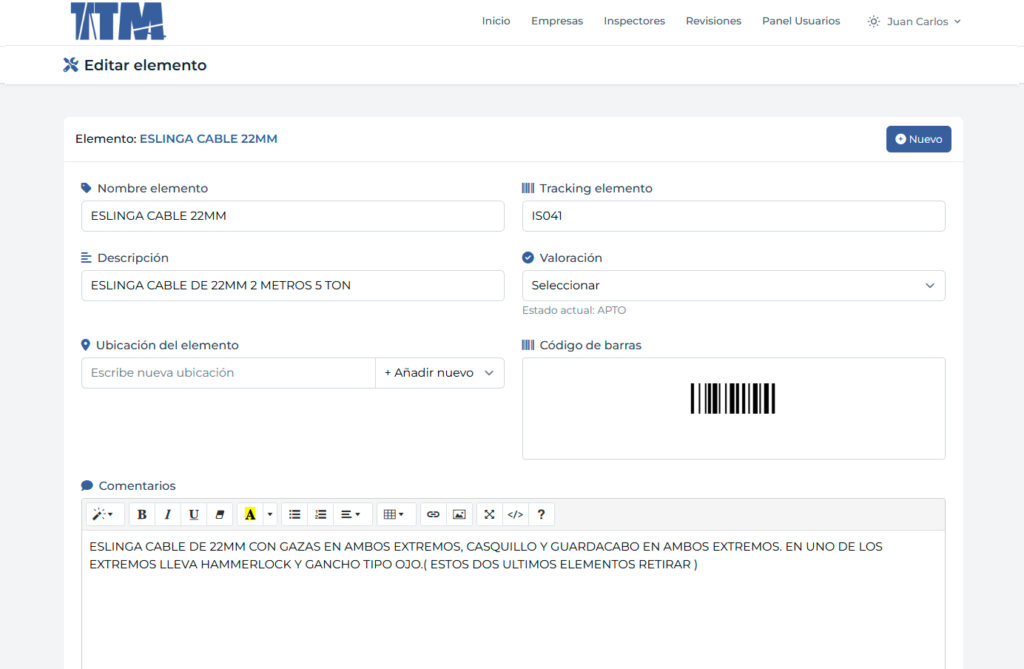1024x669 pixels.
Task: Click the 'Comentarios' label
Action: tap(137, 485)
